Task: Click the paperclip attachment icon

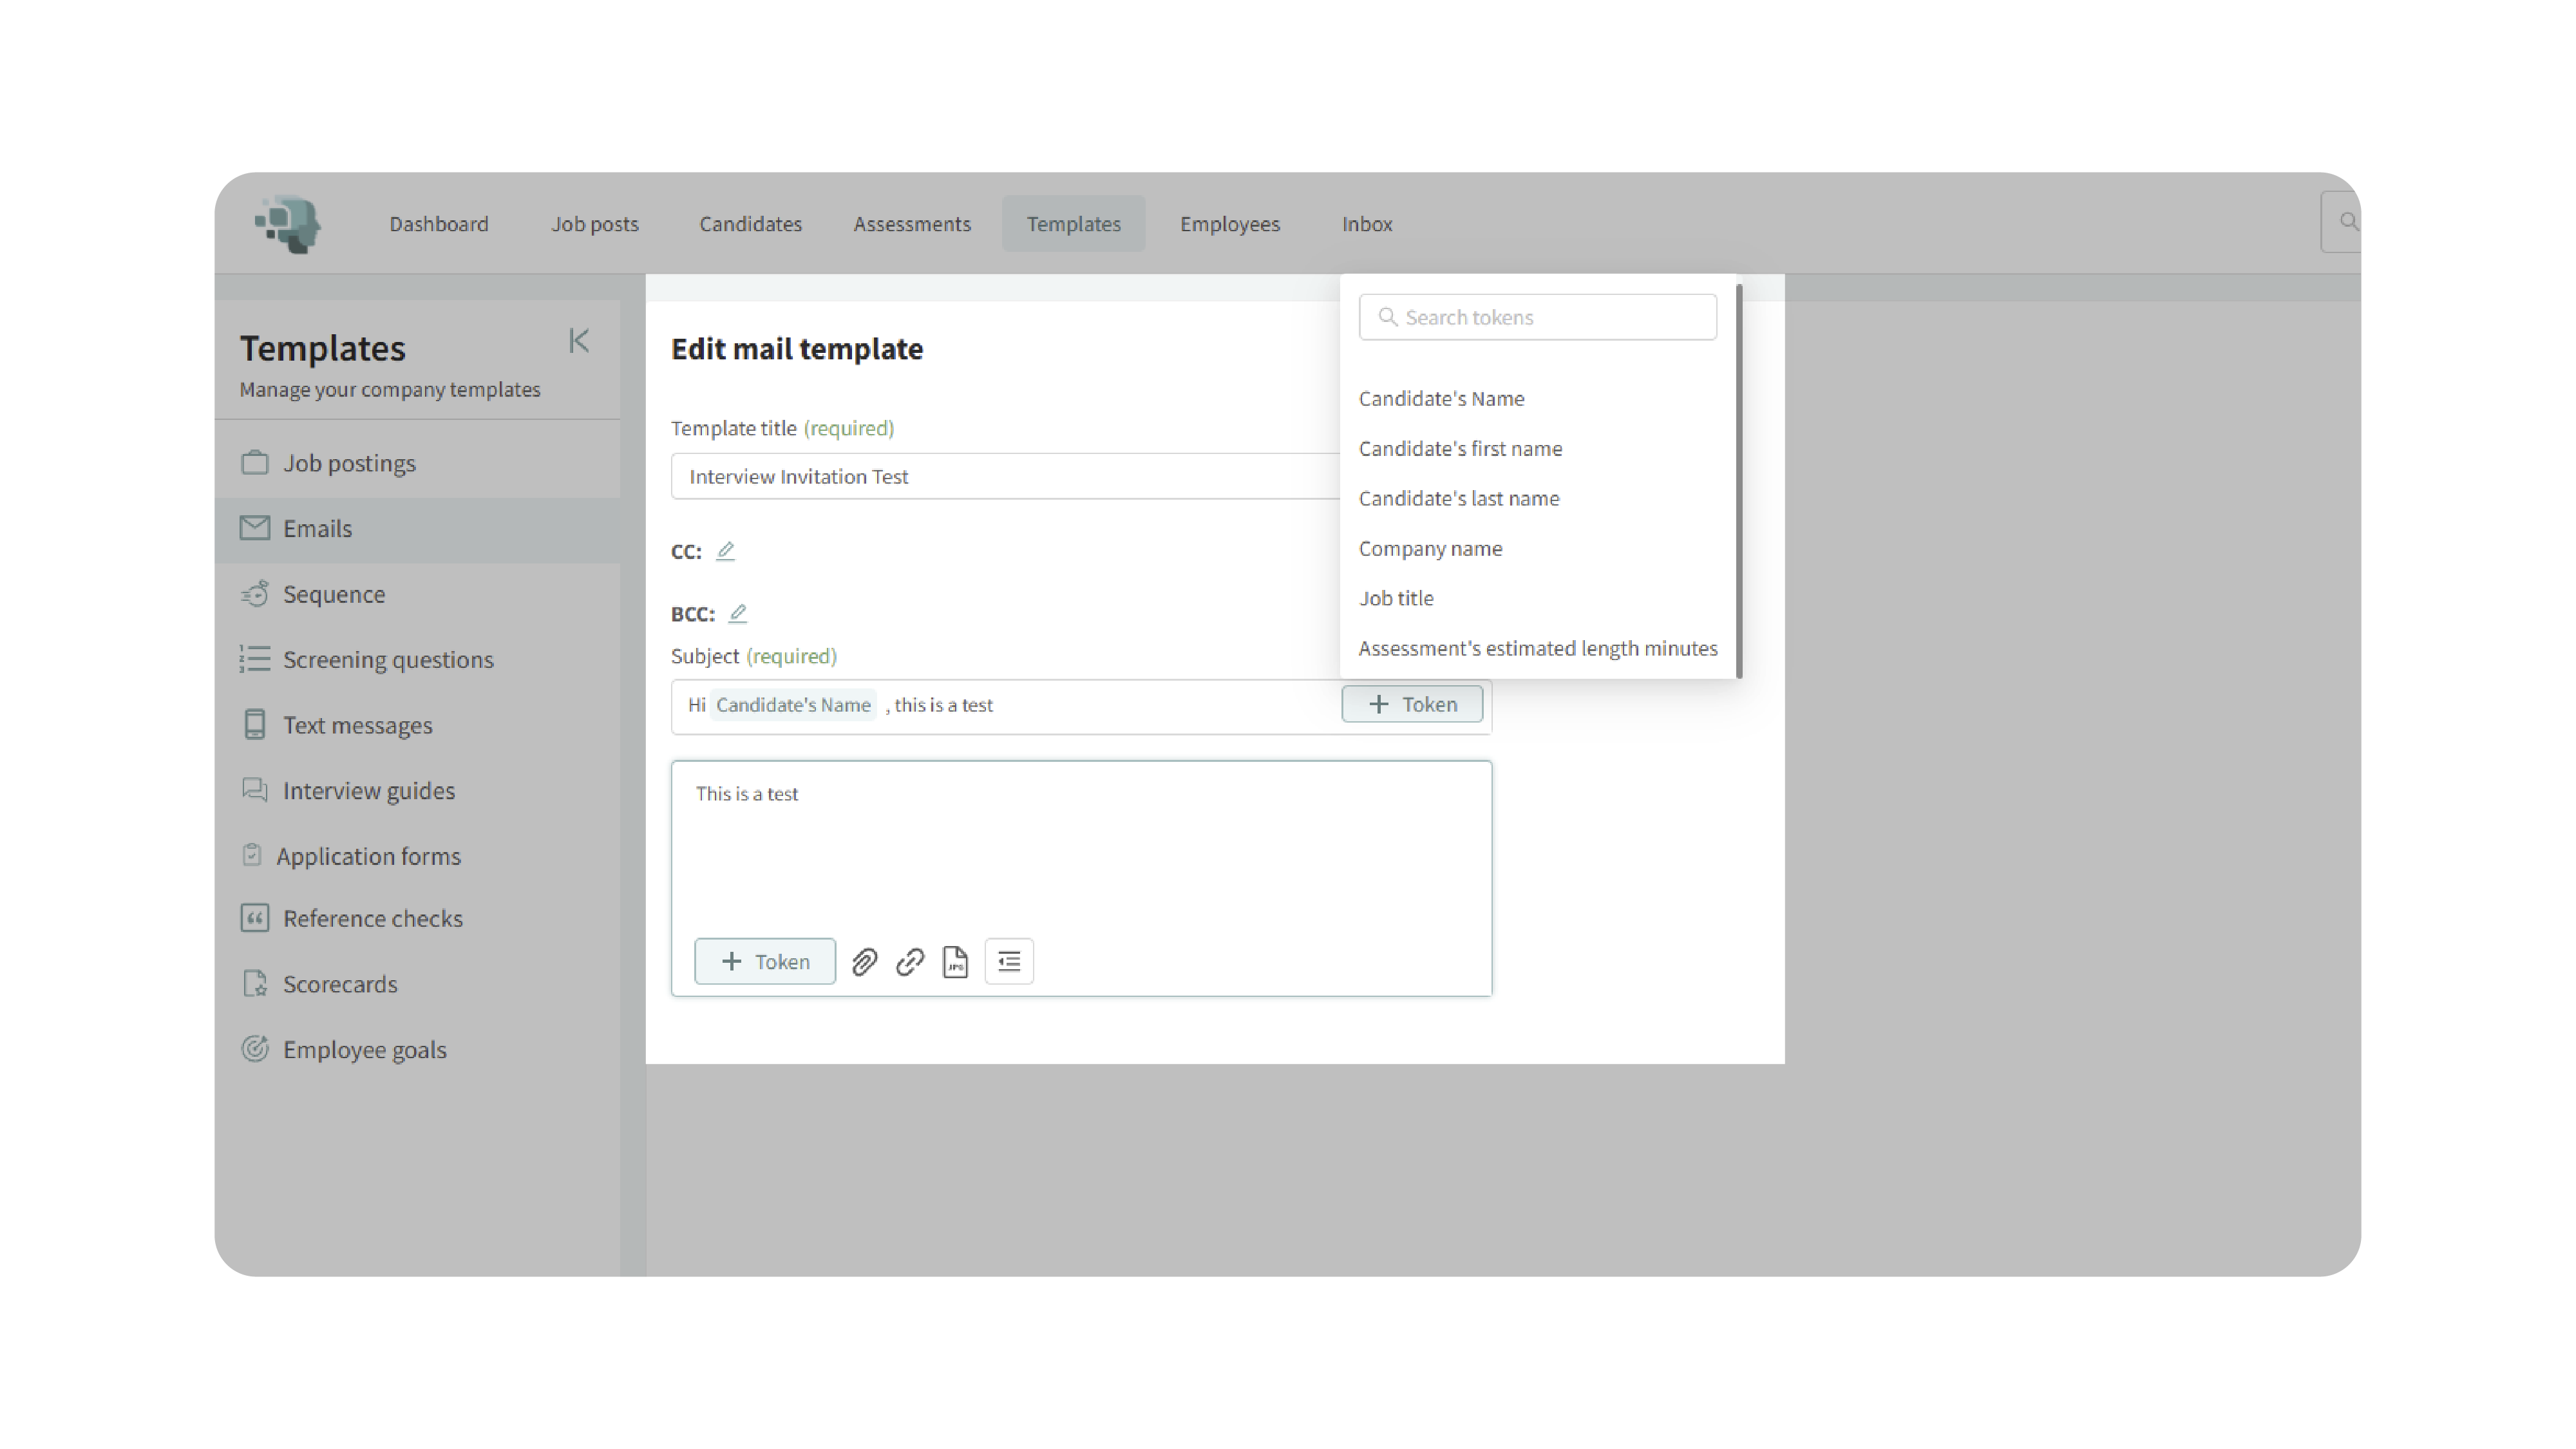Action: pyautogui.click(x=864, y=962)
